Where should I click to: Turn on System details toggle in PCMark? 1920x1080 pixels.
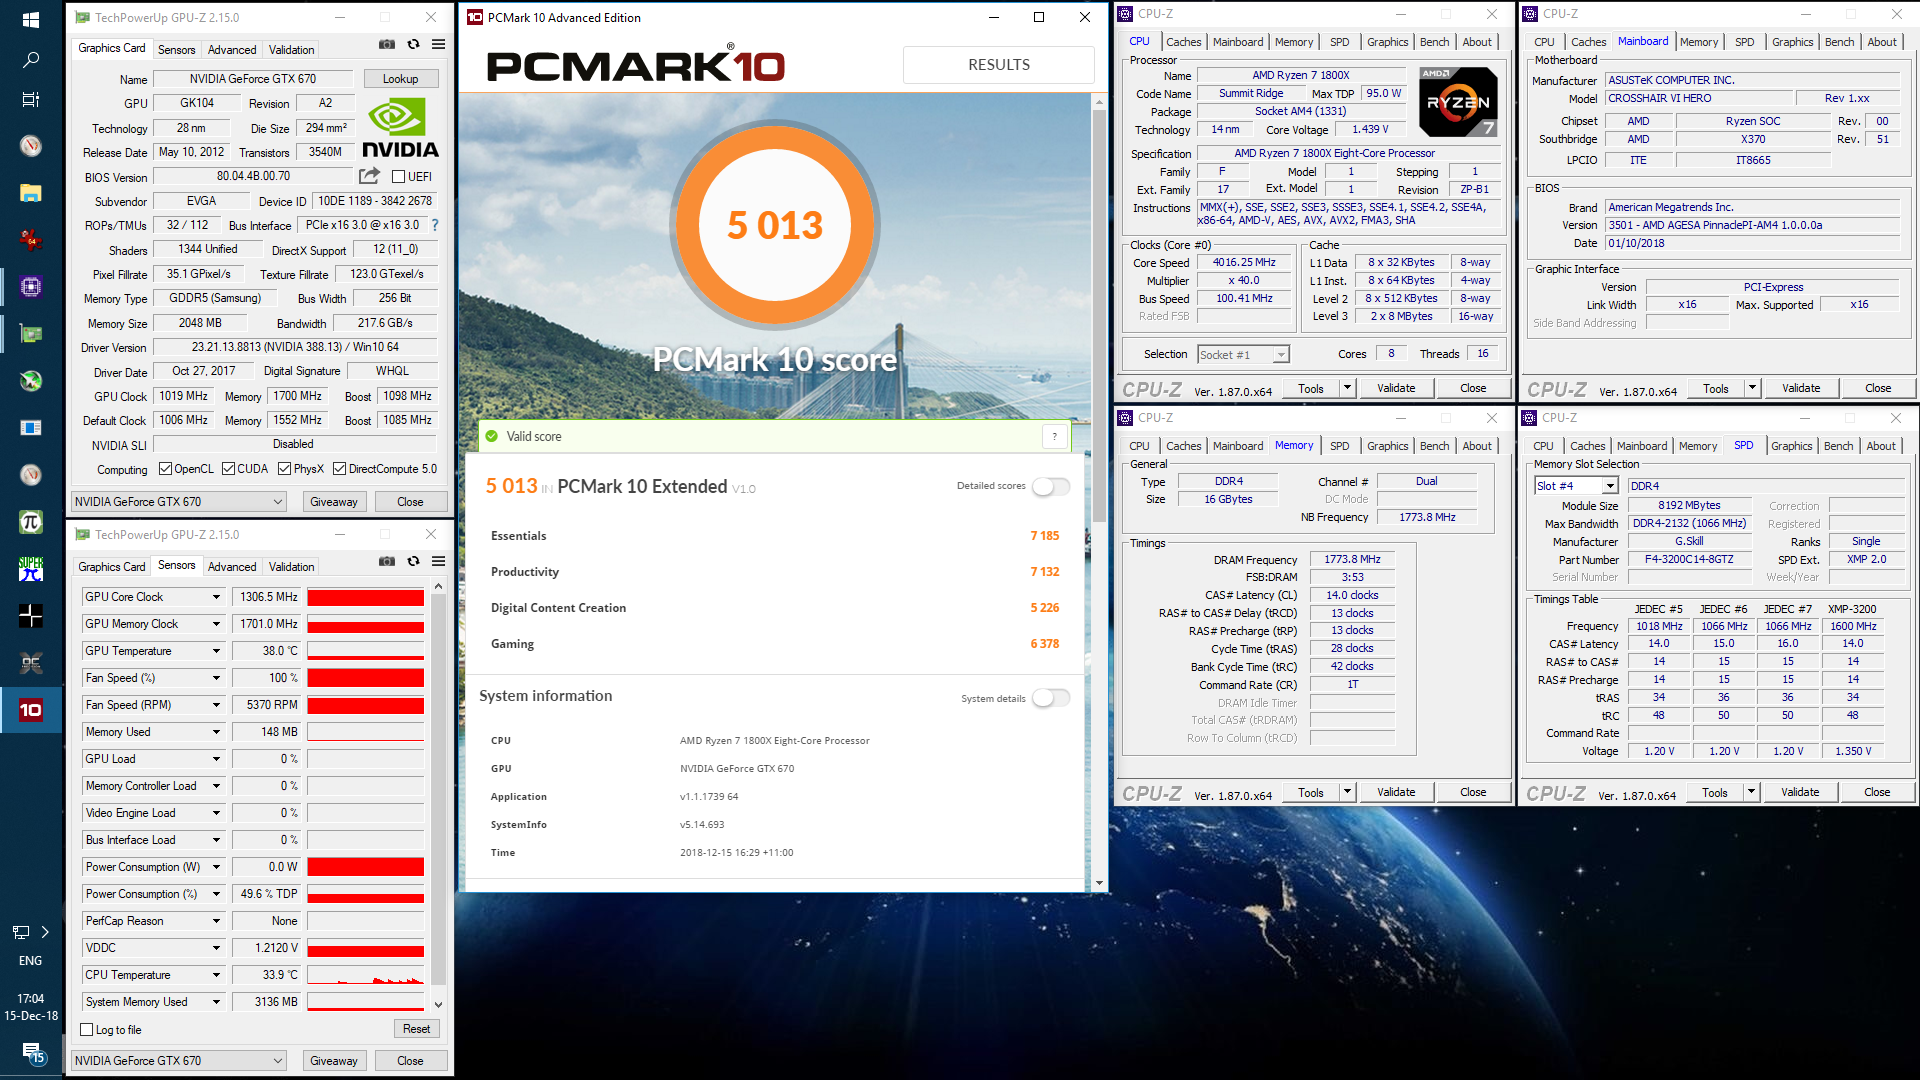pos(1051,698)
